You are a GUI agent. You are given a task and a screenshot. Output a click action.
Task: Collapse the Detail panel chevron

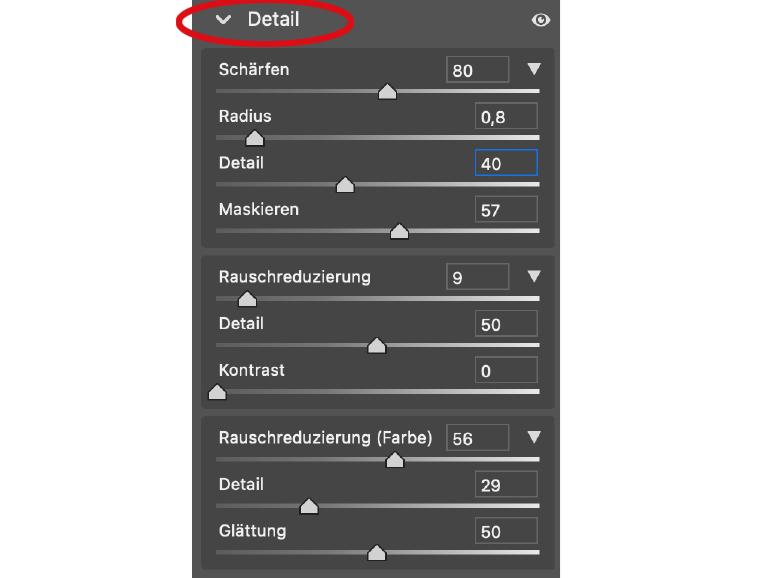point(223,20)
